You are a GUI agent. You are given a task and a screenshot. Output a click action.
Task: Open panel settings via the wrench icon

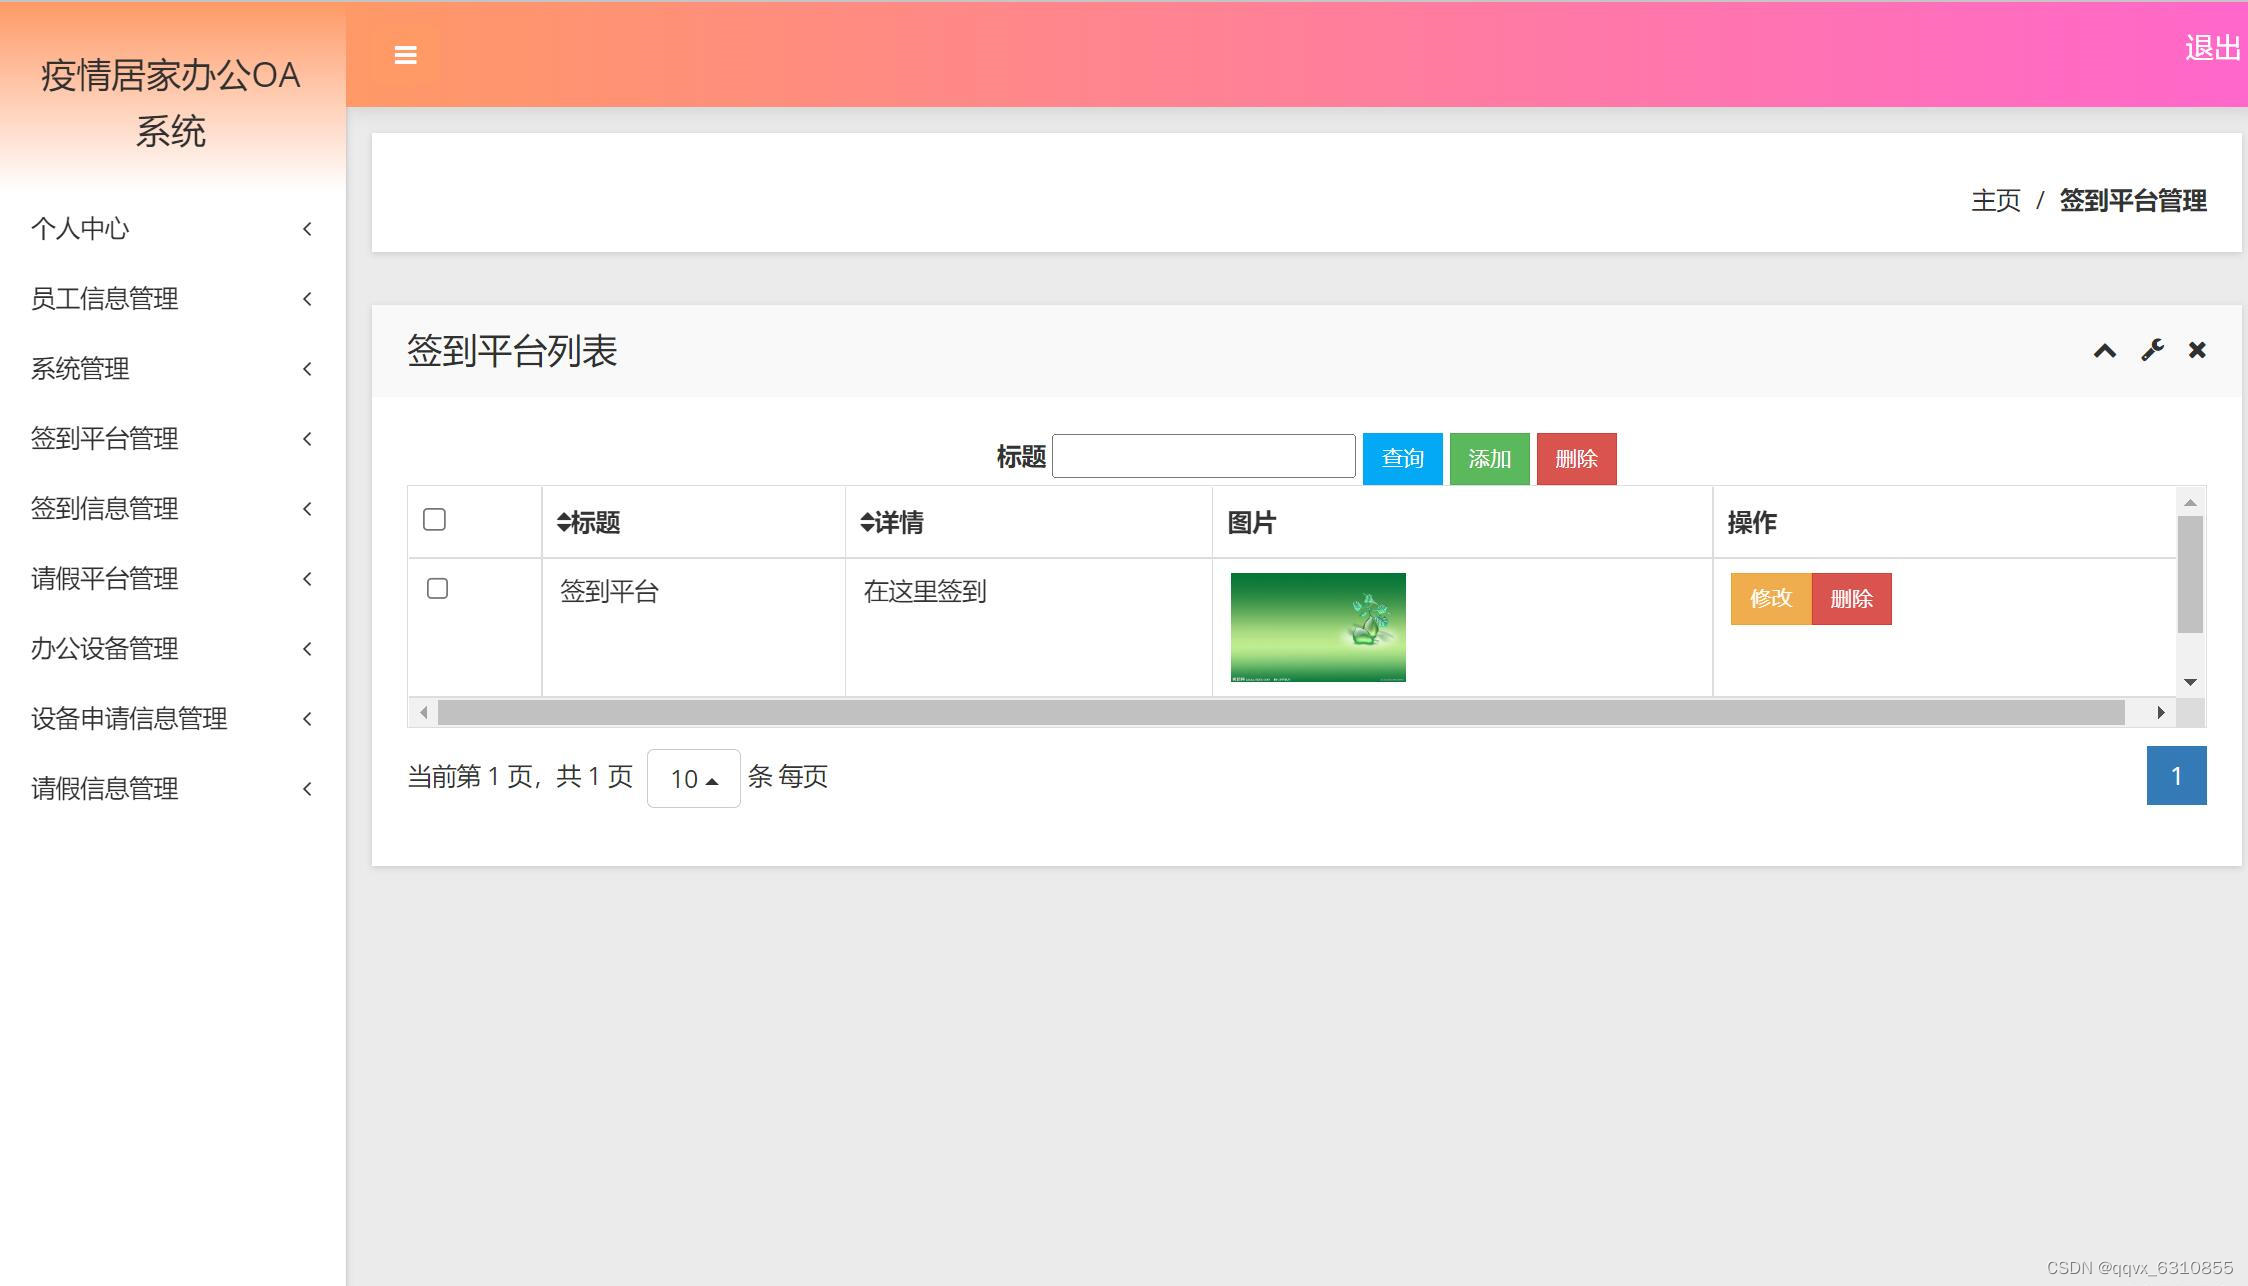[2151, 350]
